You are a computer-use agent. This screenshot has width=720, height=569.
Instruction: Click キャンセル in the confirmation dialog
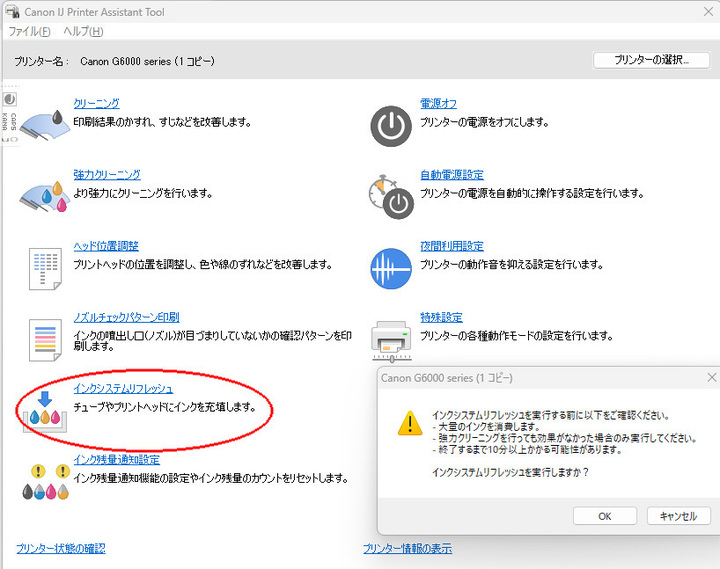(678, 516)
